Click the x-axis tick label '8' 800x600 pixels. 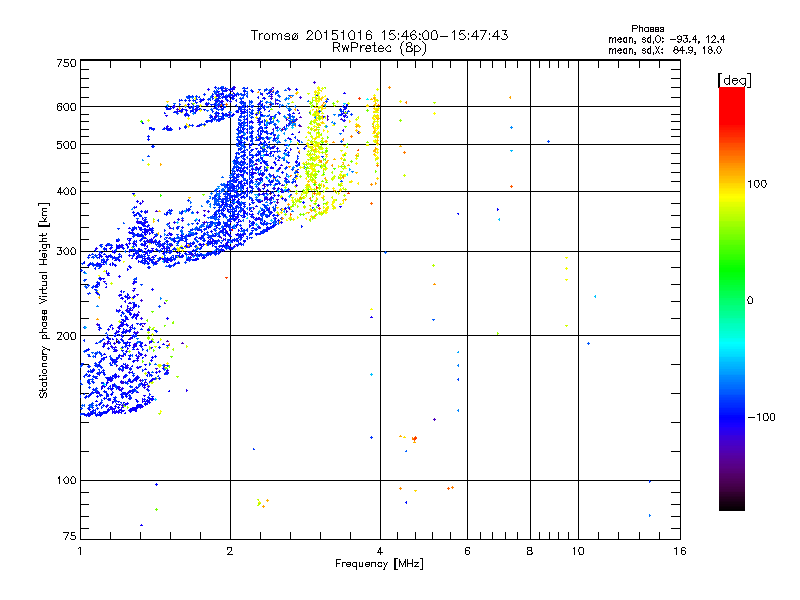pos(530,551)
